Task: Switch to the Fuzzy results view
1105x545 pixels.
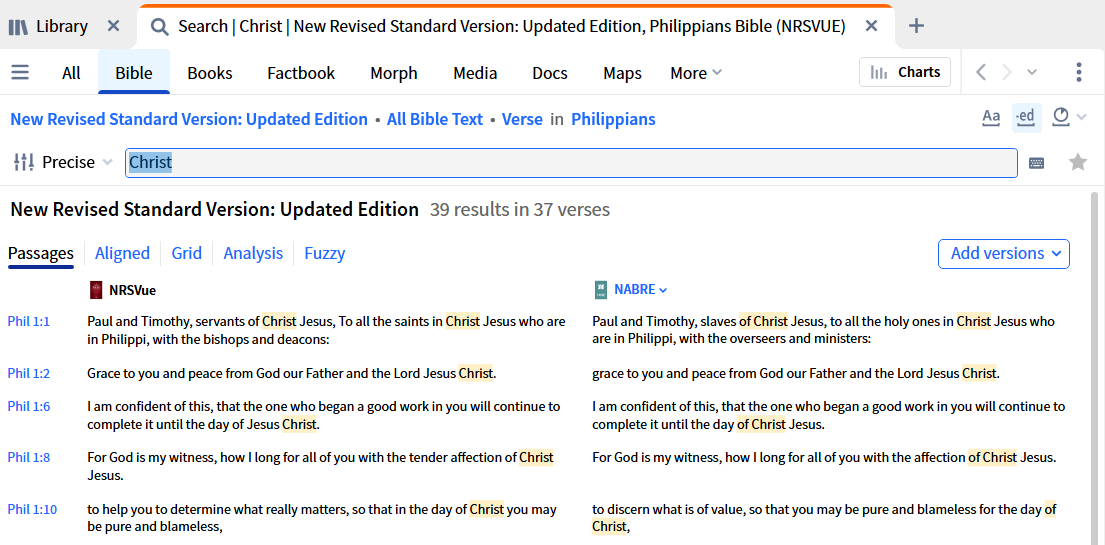Action: coord(325,253)
